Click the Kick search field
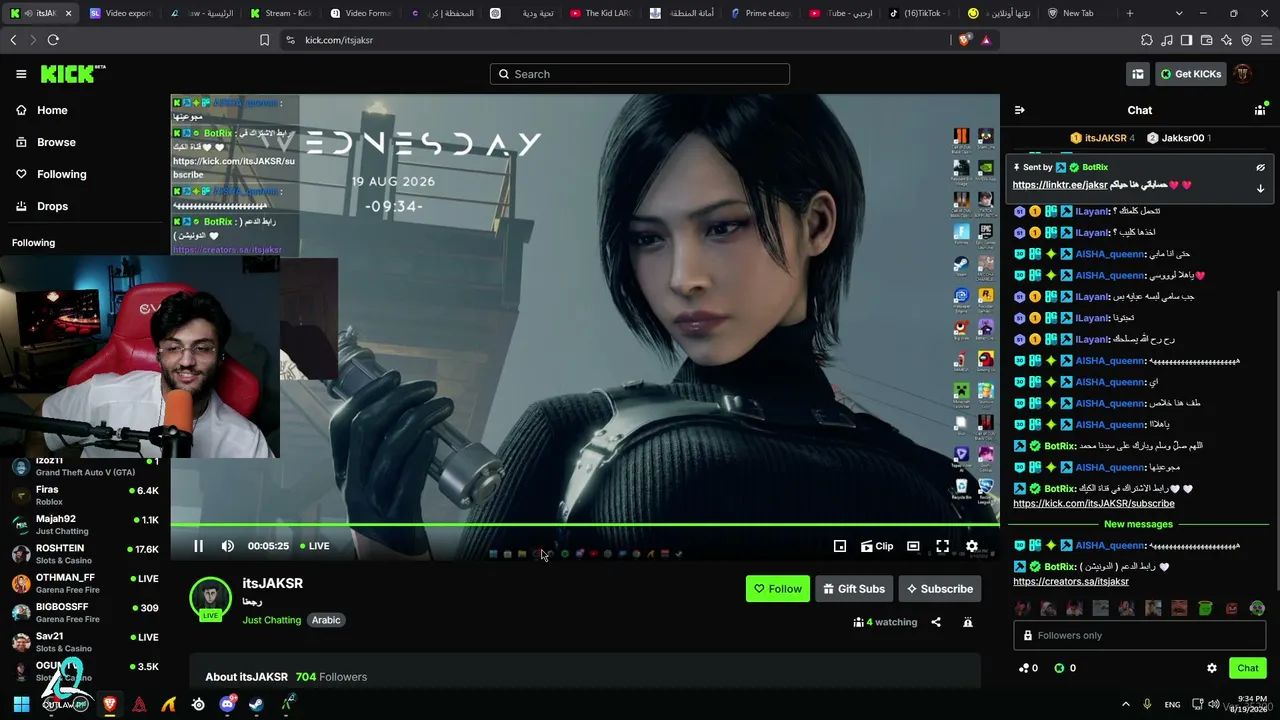Viewport: 1280px width, 720px height. tap(640, 74)
